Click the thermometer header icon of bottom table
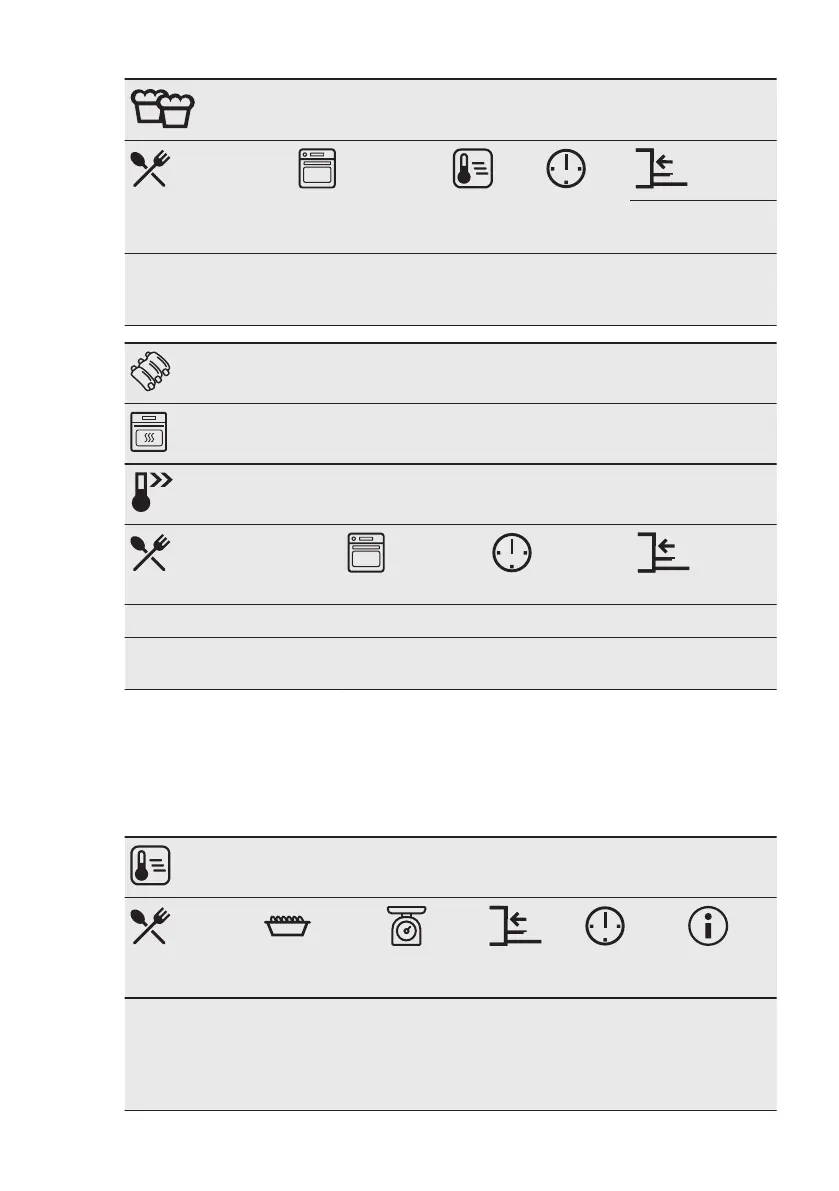The height and width of the screenshot is (1191, 839). [x=150, y=866]
